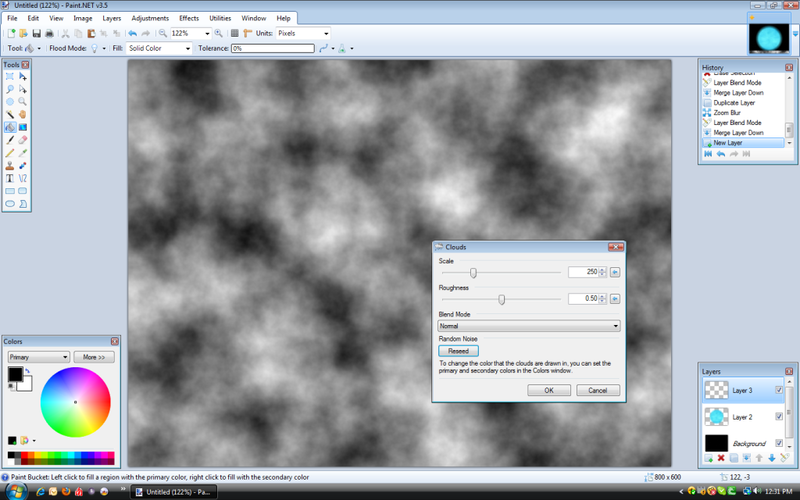Open the Layers menu

tap(112, 18)
